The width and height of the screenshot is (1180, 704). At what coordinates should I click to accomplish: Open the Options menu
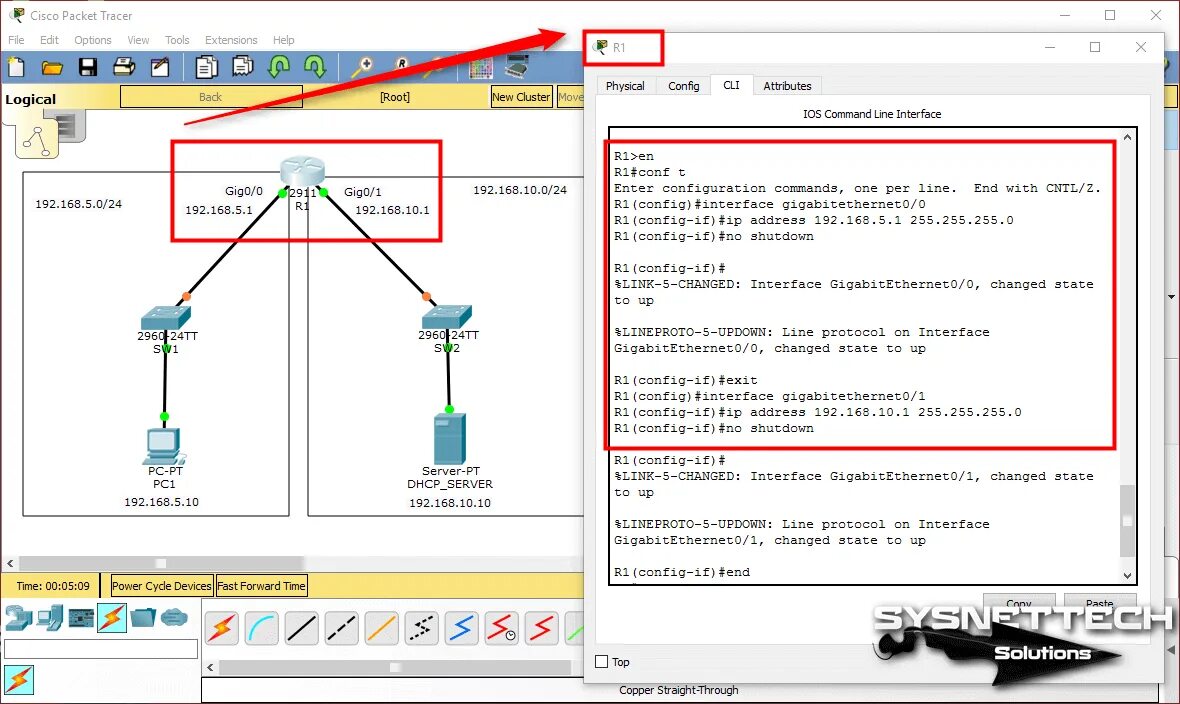(93, 40)
